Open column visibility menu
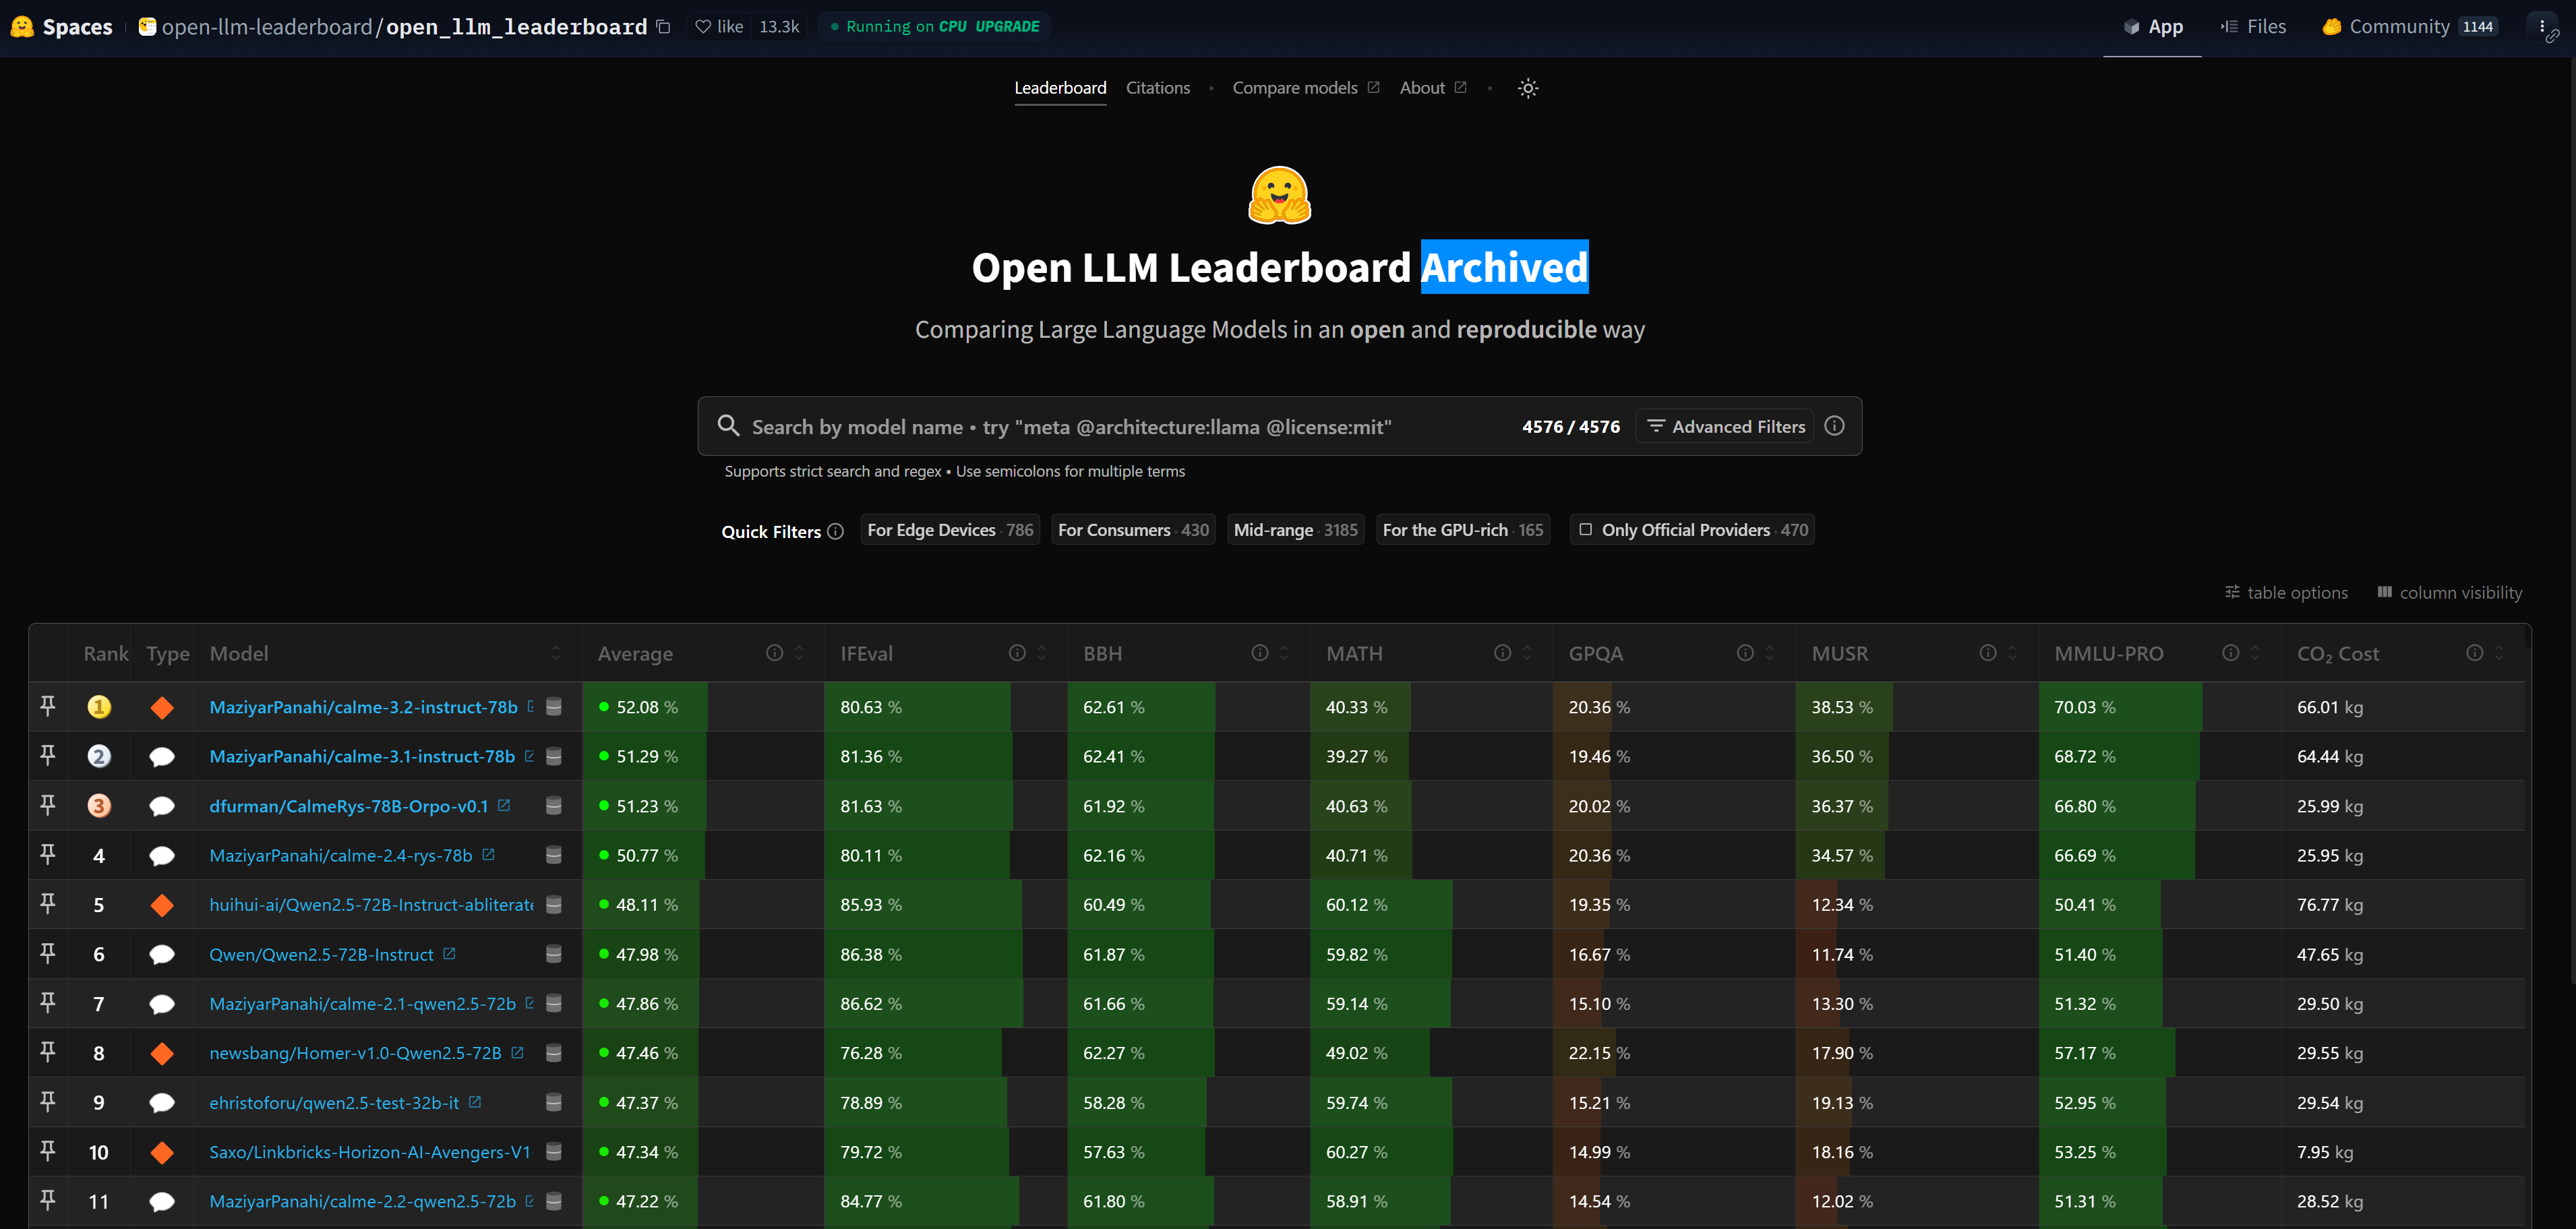Screen dimensions: 2576x1229 [x=2449, y=593]
